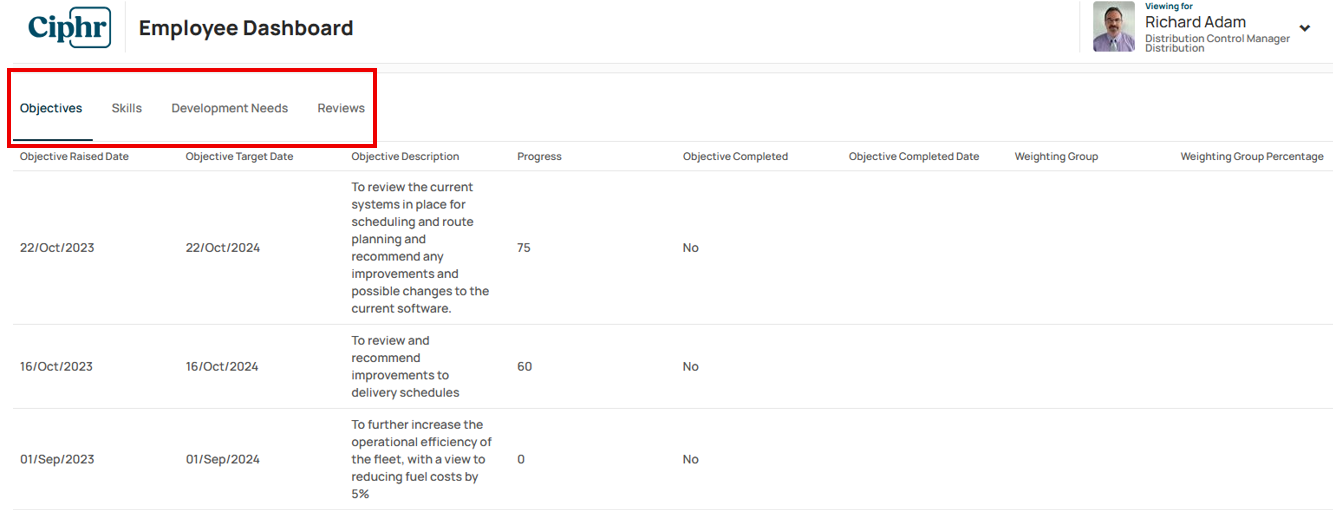Select the 22/Oct/2023 objective row
1333x510 pixels.
672,248
